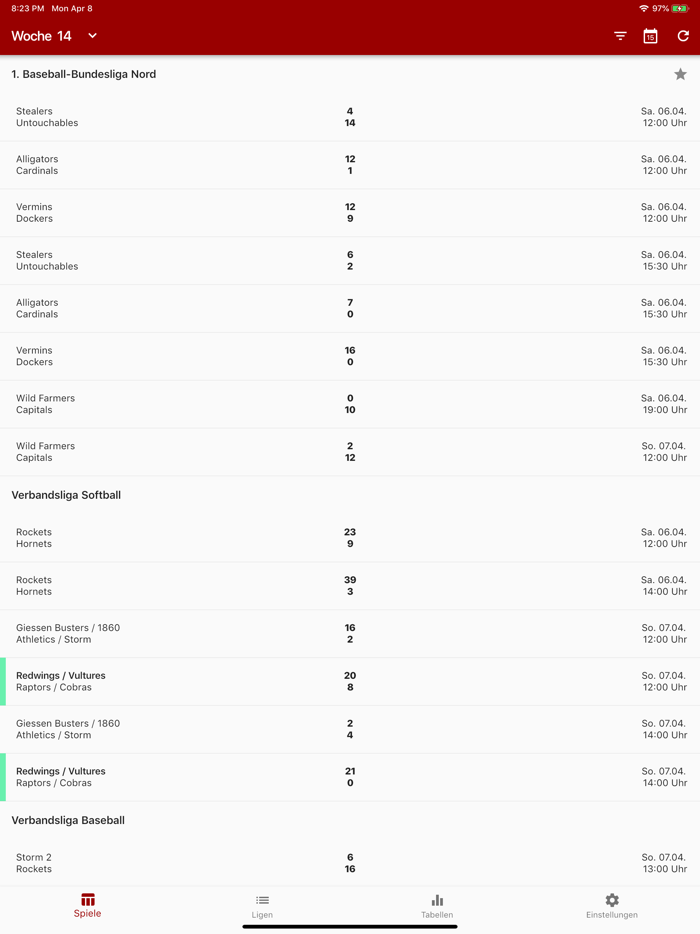The image size is (700, 934).
Task: Tap Wild Farmers vs Capitals 0-10 game
Action: tap(350, 404)
